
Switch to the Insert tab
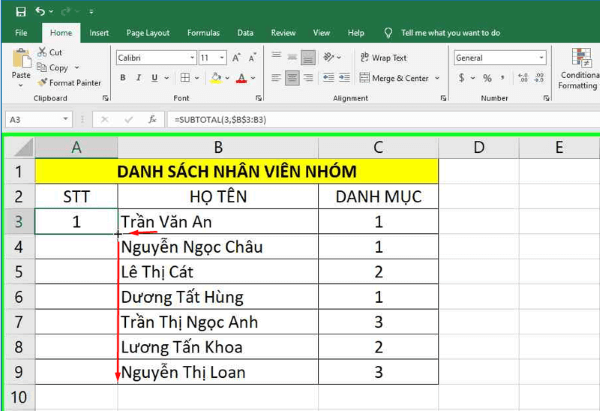[x=99, y=33]
